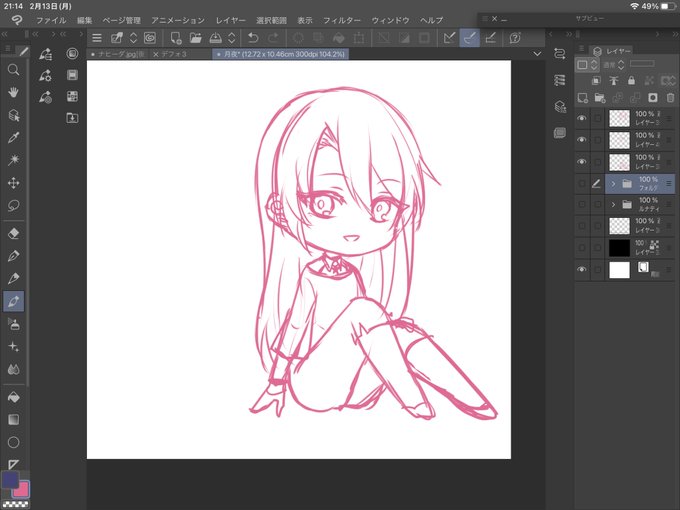
Task: Toggle set as reference layer lighthouse
Action: tap(614, 80)
